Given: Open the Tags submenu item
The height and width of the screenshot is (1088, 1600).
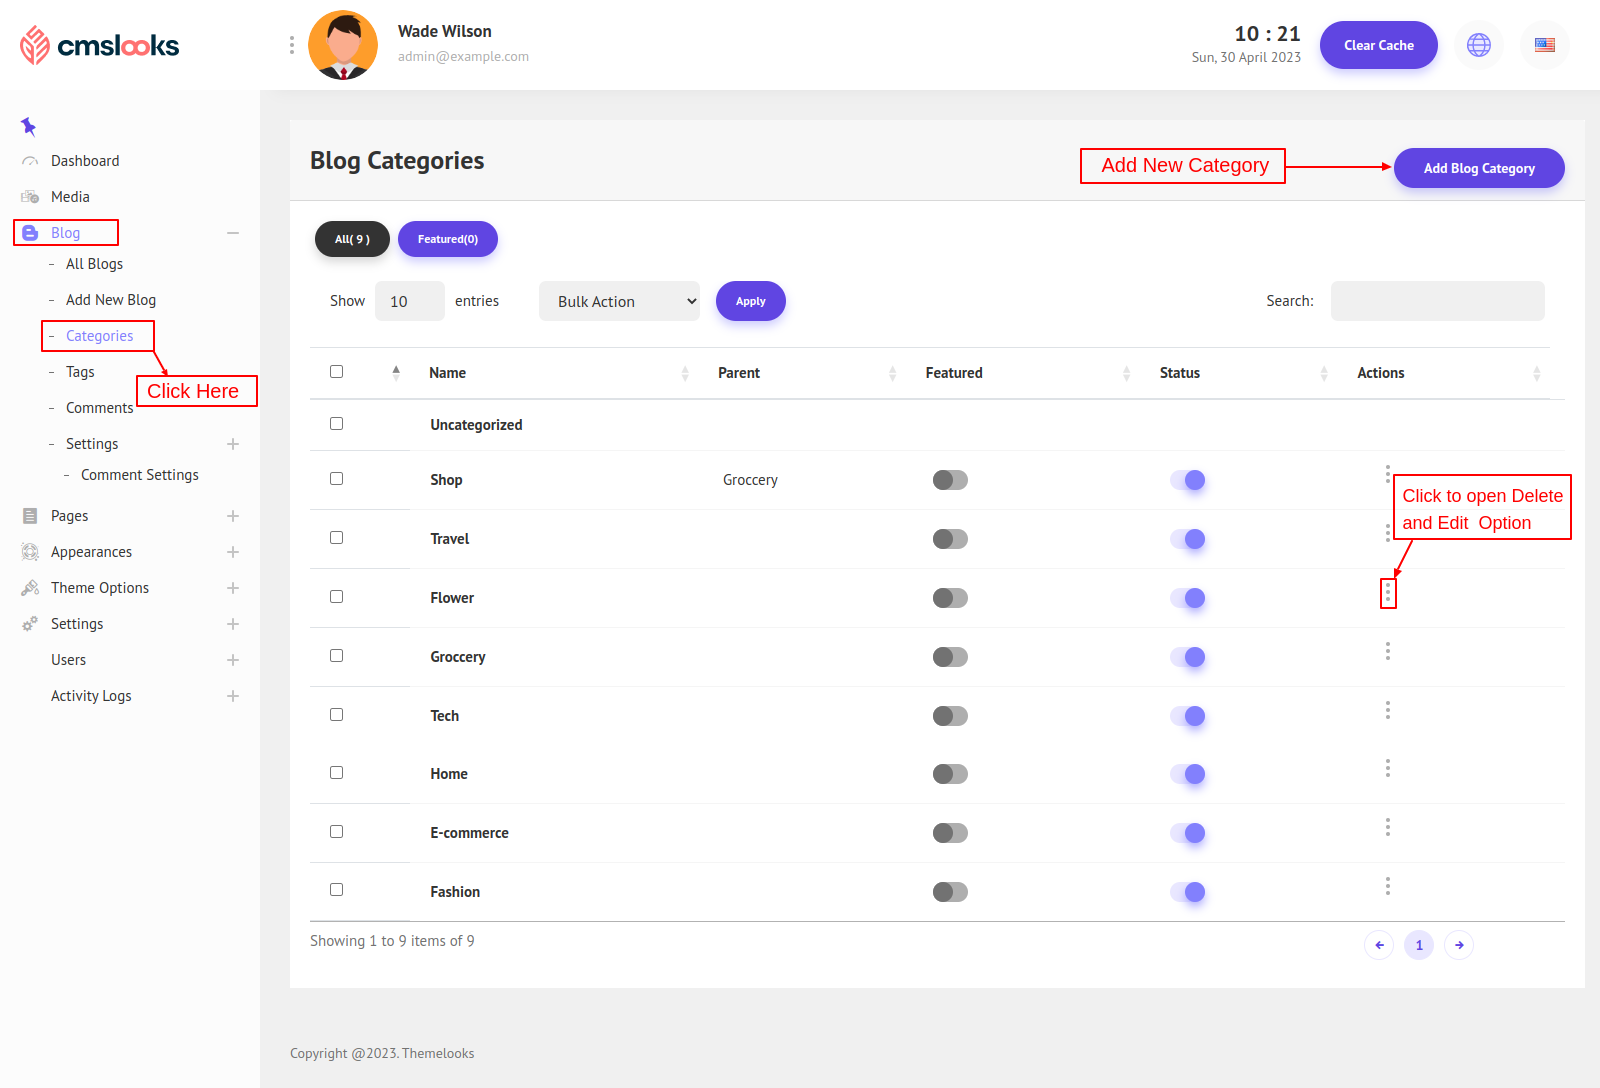Looking at the screenshot, I should [80, 372].
